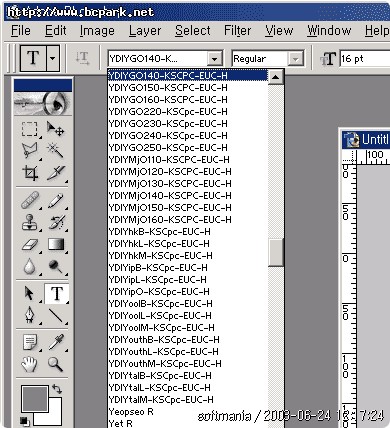This screenshot has height=428, width=390.
Task: Open the Filter menu
Action: tap(237, 31)
